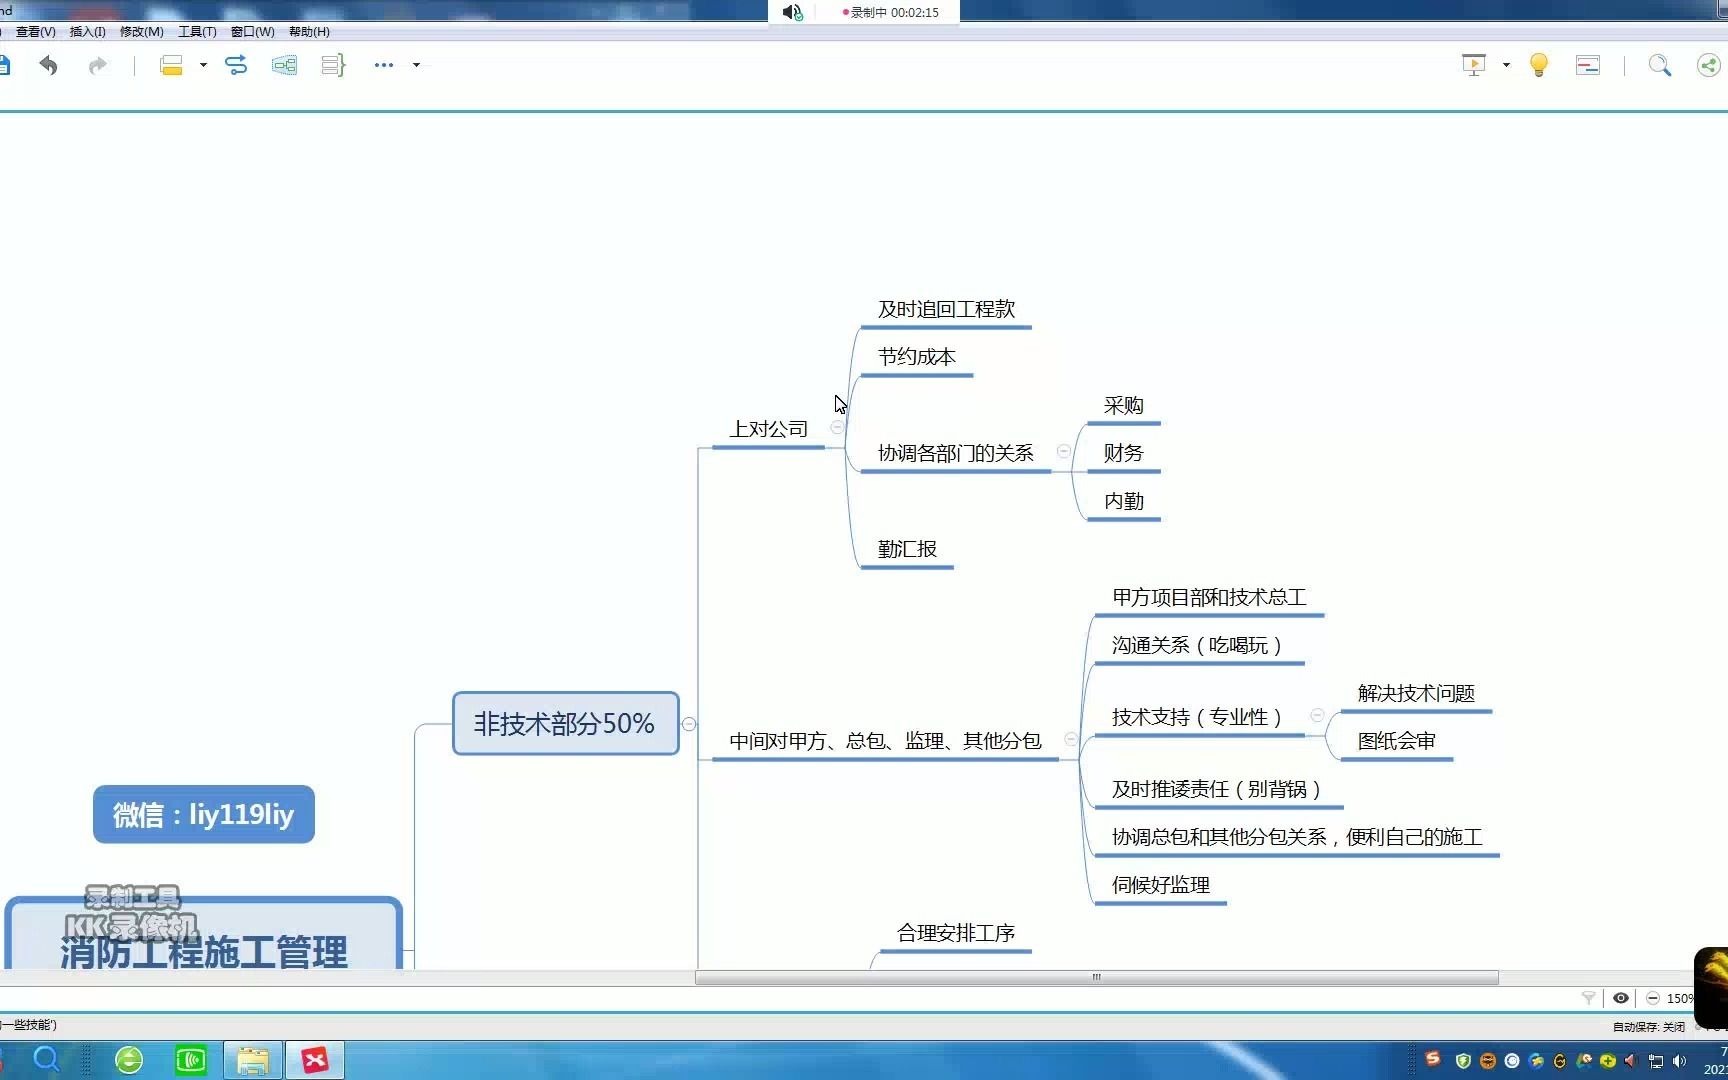This screenshot has height=1080, width=1728.
Task: Collapse the 上对公司 subtopics
Action: [x=837, y=427]
